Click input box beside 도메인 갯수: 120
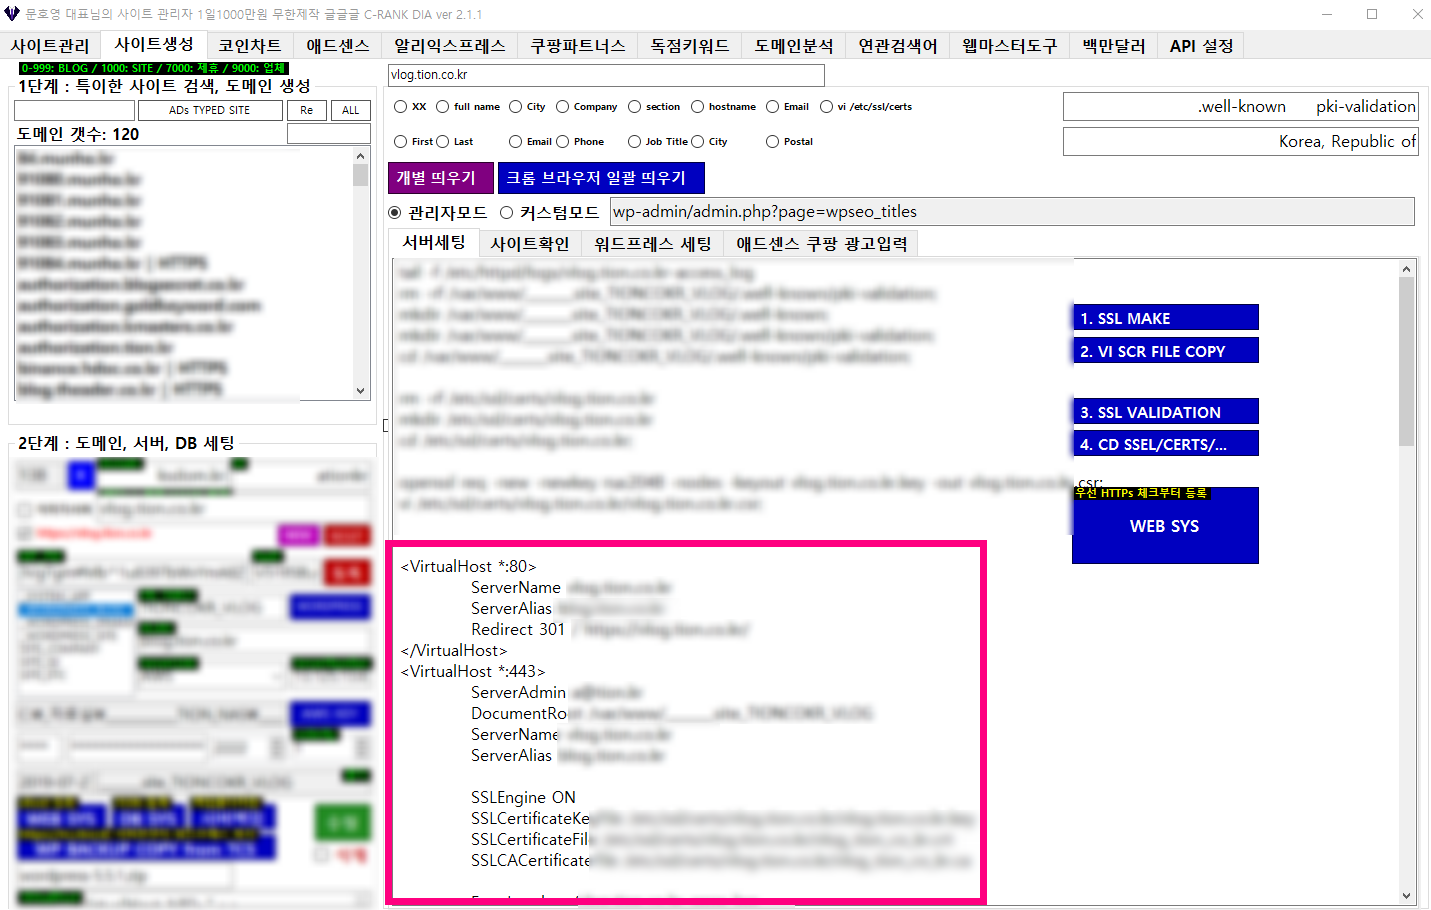The image size is (1431, 910). point(329,134)
